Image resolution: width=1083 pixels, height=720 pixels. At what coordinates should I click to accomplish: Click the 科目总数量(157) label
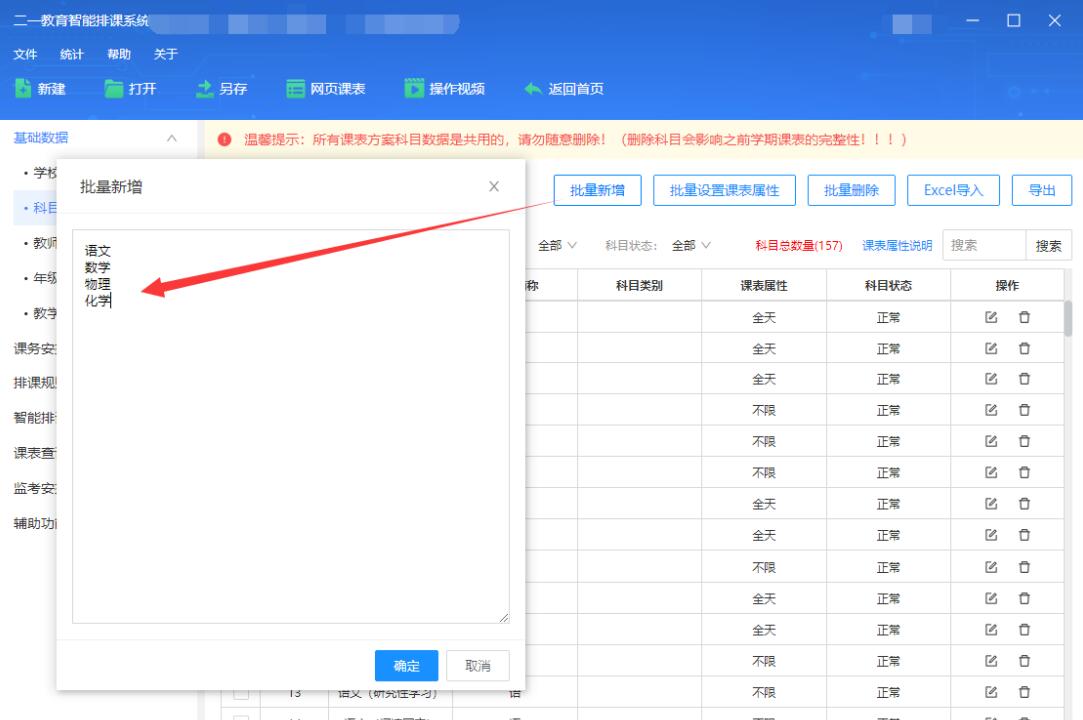[799, 245]
